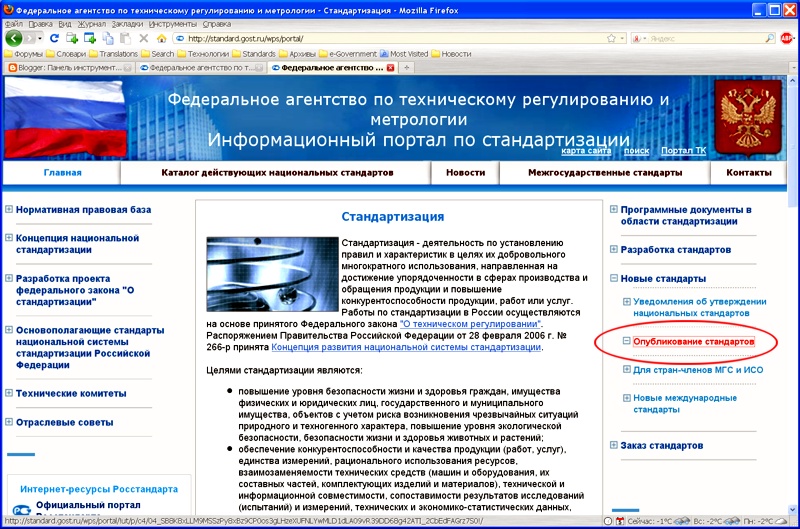Expand Заказ стандартов plus box
The image size is (800, 529).
click(x=614, y=445)
